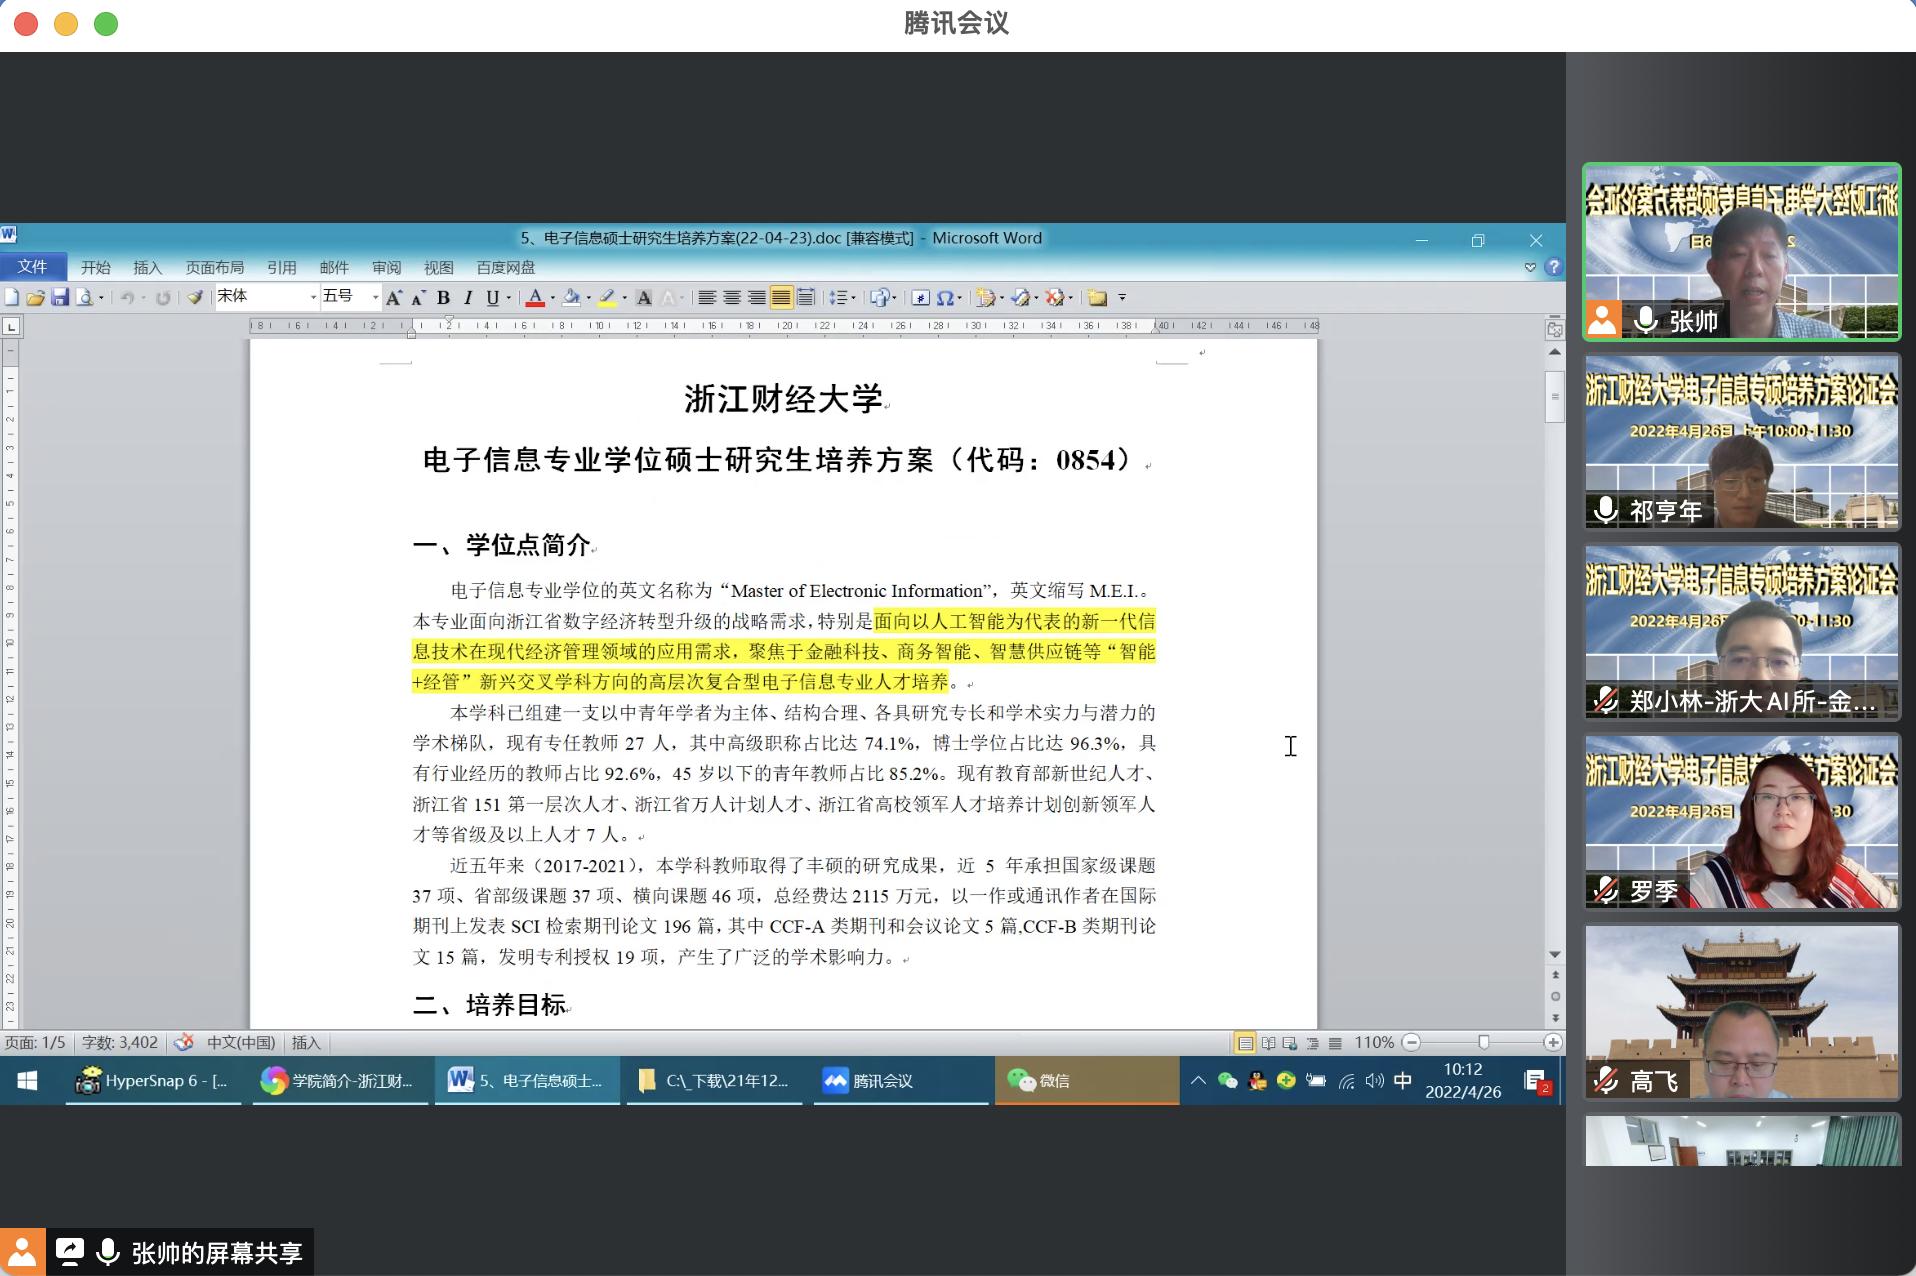Image resolution: width=1916 pixels, height=1276 pixels.
Task: Click the Format Painter brush icon
Action: tap(195, 297)
